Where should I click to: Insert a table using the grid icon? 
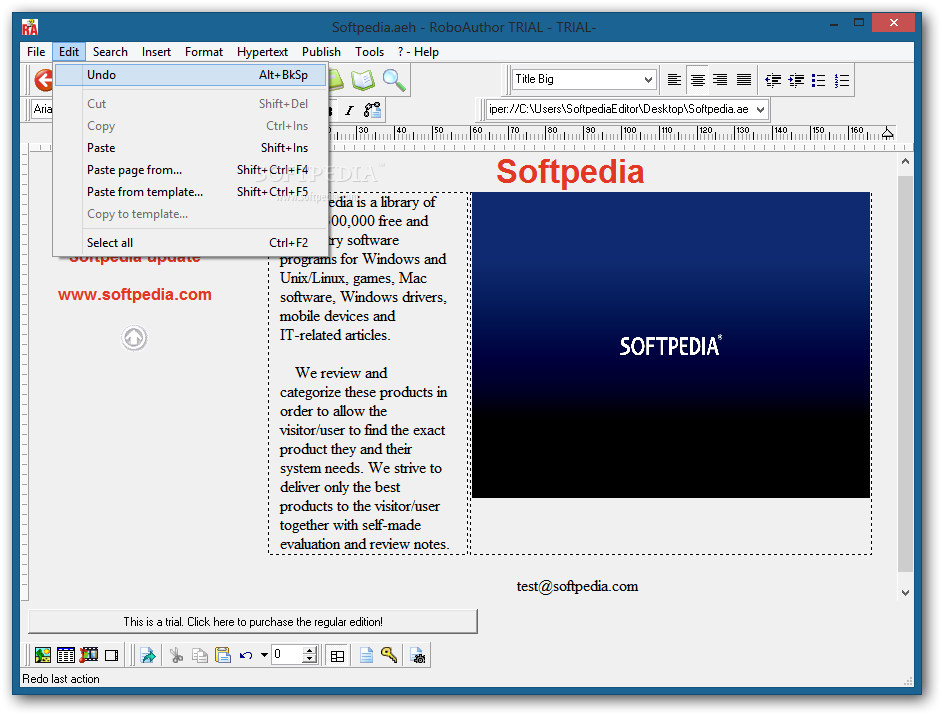(x=65, y=656)
